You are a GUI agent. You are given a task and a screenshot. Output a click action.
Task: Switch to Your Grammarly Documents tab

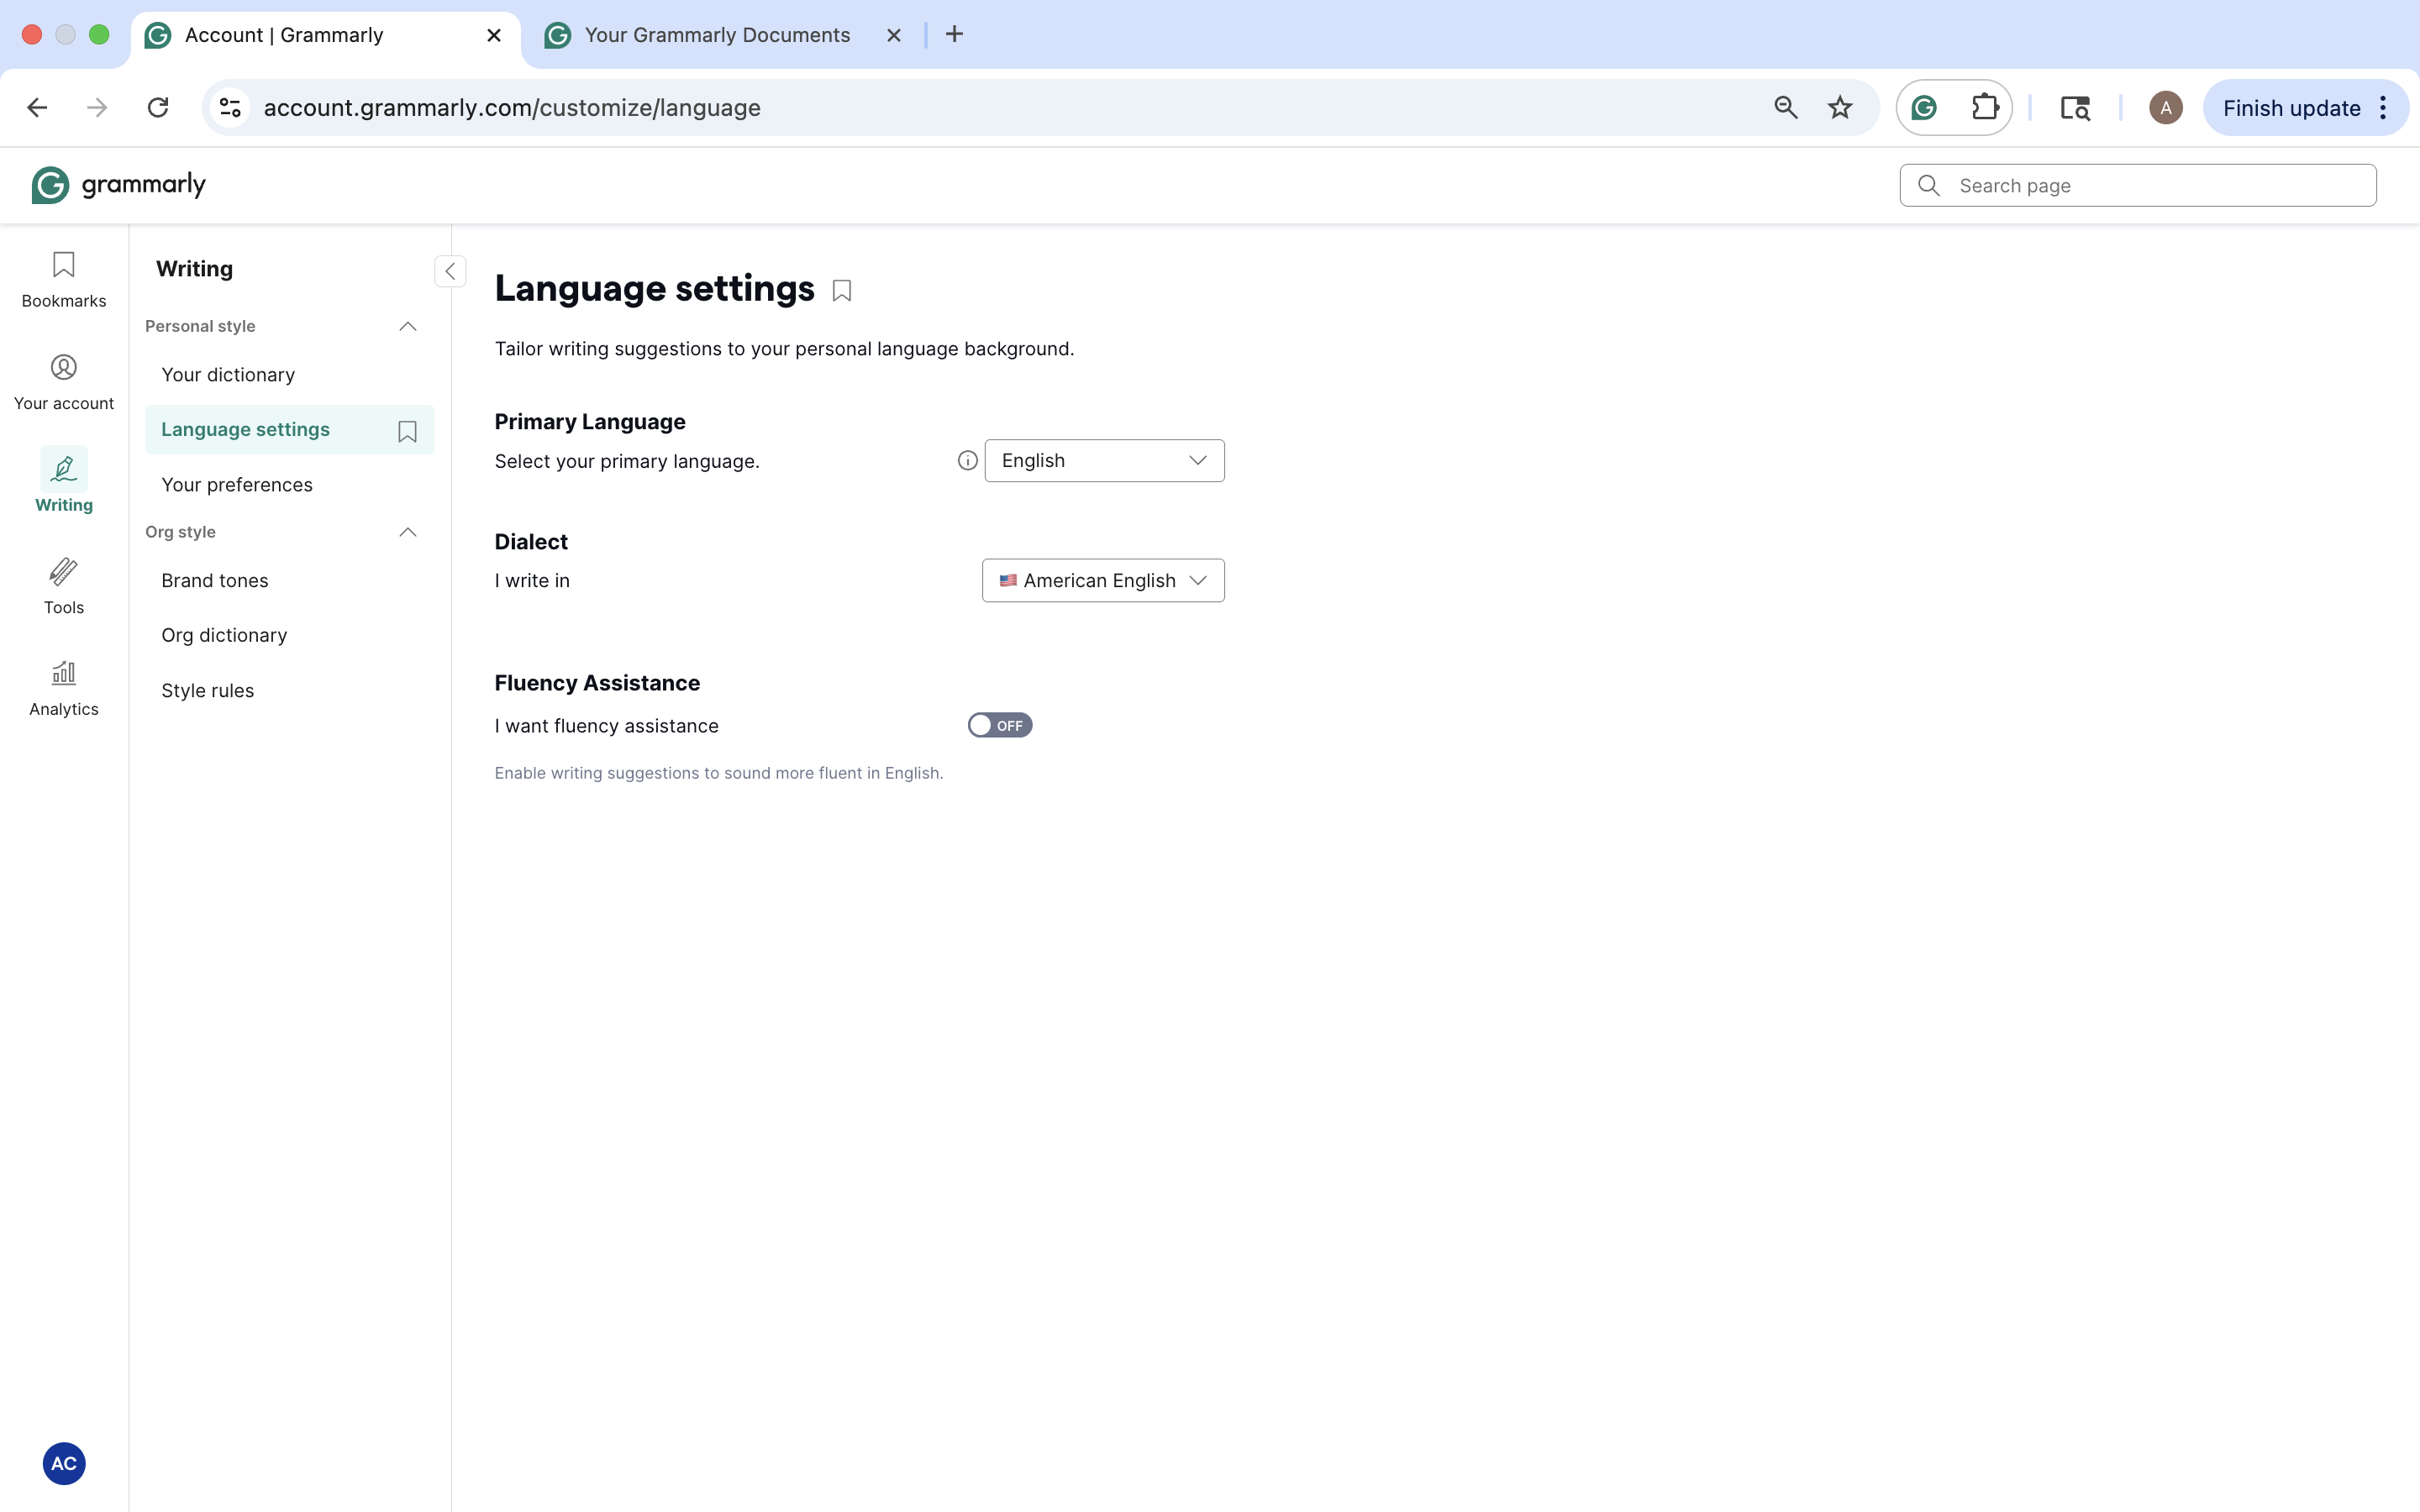point(716,34)
